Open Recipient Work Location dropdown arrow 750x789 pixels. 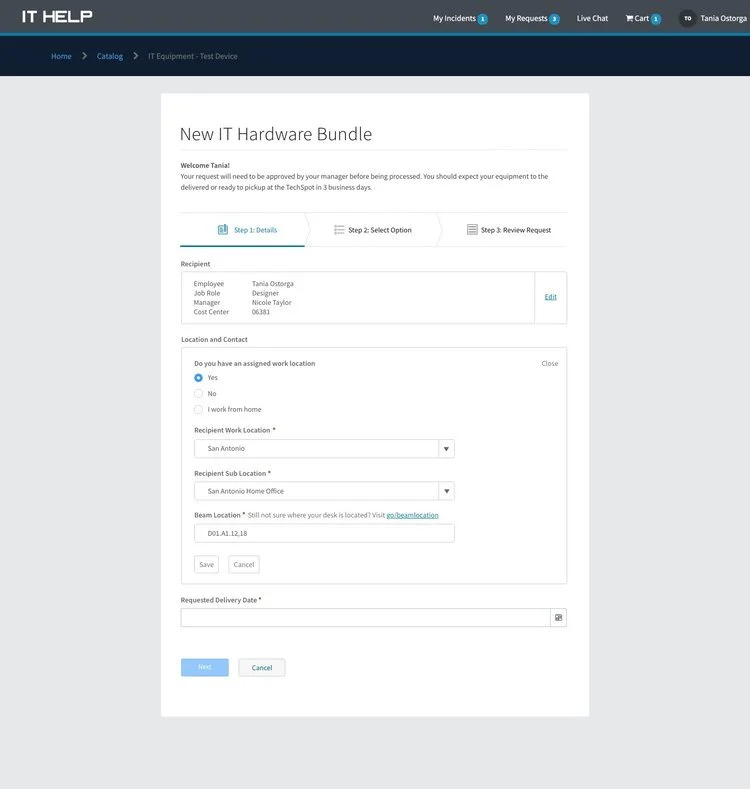point(446,448)
